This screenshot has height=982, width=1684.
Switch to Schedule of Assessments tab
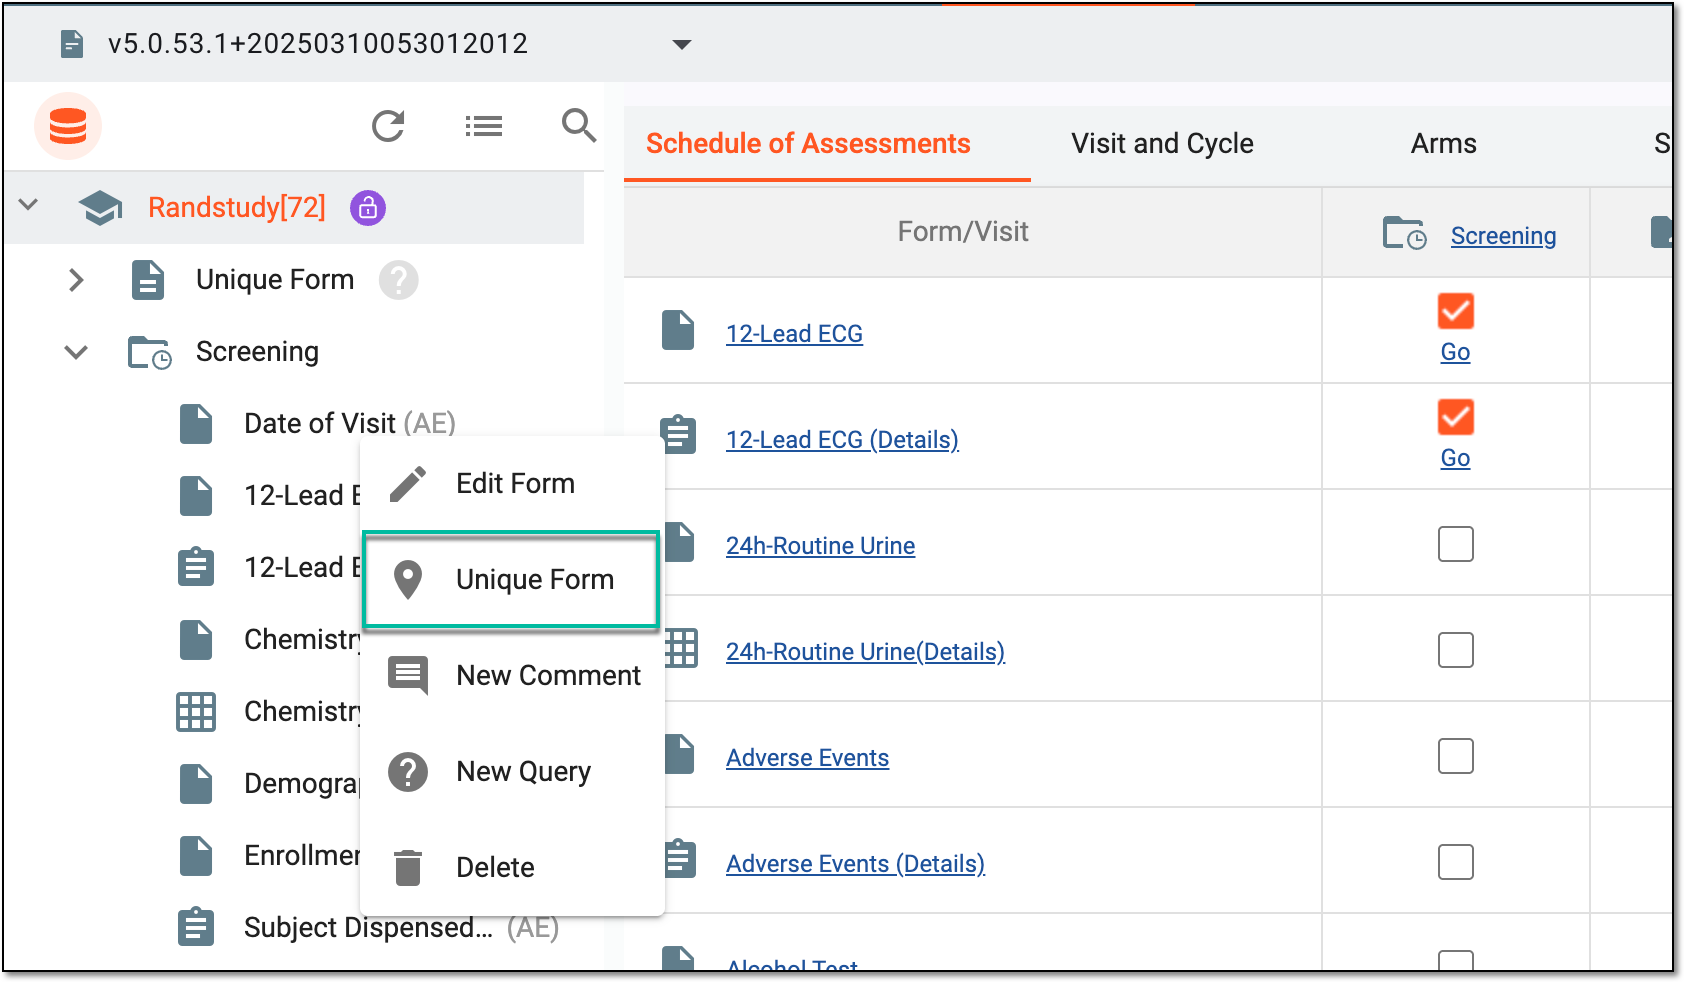[808, 144]
